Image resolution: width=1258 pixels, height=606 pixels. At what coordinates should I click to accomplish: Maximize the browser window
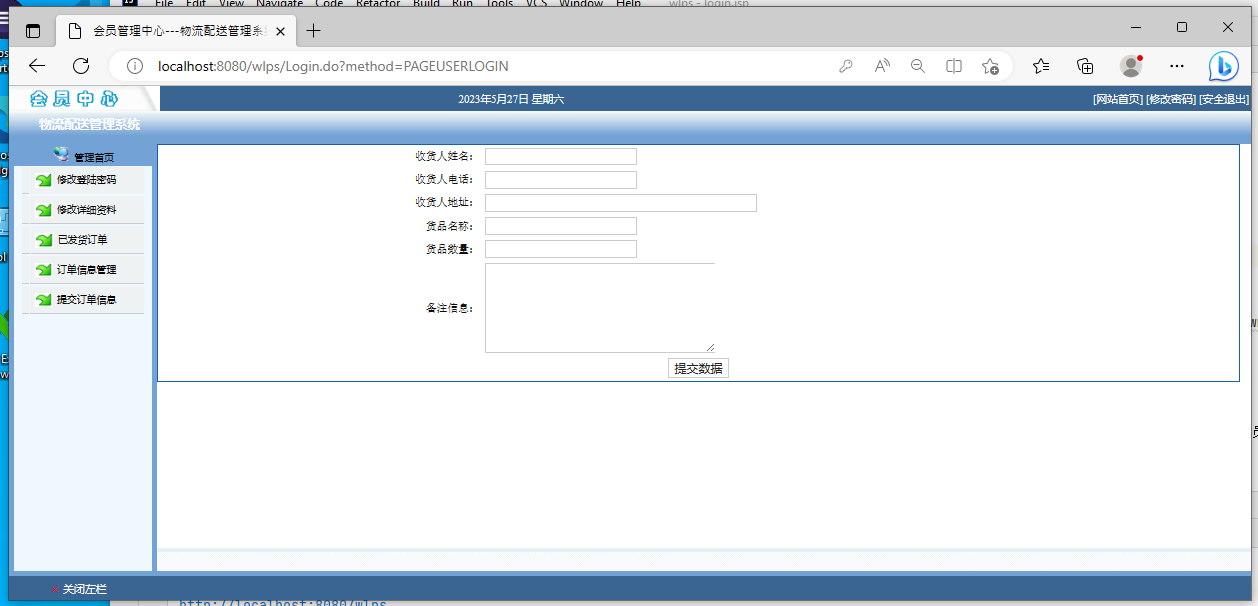(1182, 27)
